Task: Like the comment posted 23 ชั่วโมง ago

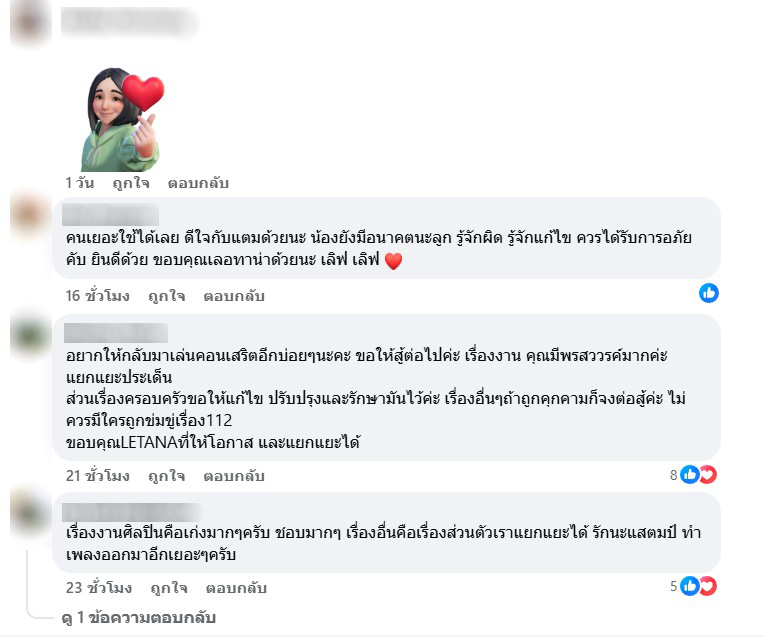Action: (x=169, y=588)
